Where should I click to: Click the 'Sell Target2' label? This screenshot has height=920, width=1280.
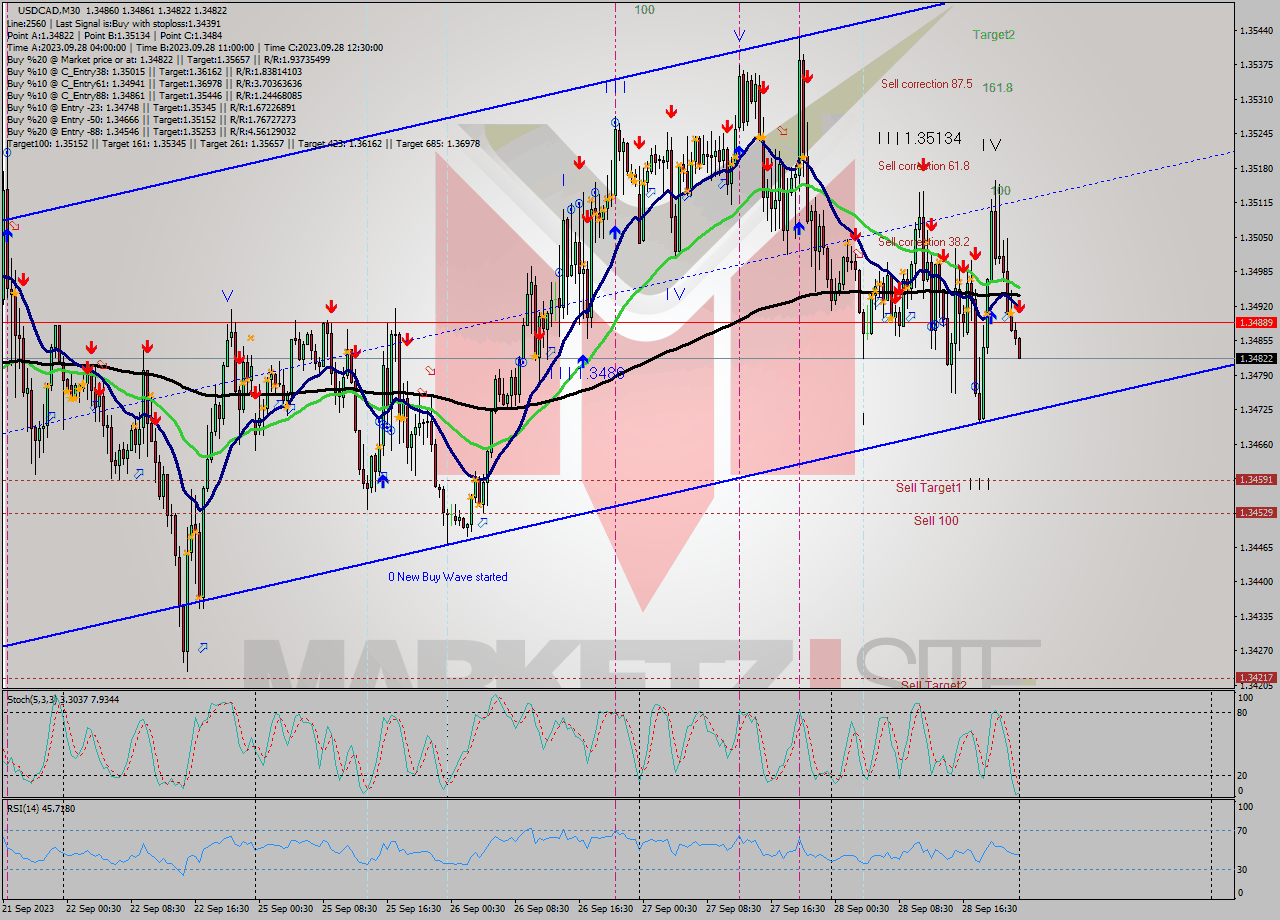click(x=933, y=685)
